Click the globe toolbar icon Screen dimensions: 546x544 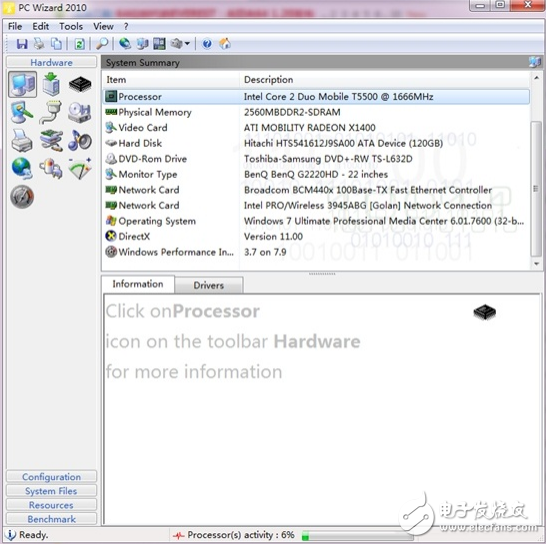(x=125, y=44)
